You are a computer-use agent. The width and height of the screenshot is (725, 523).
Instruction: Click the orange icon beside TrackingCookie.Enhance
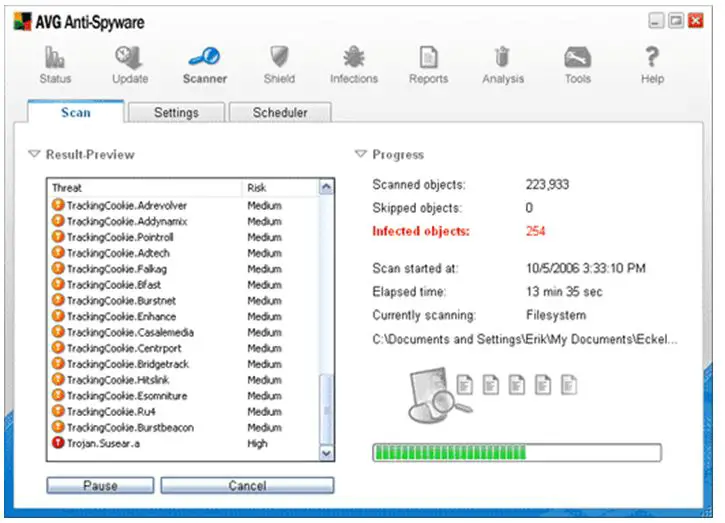(58, 316)
